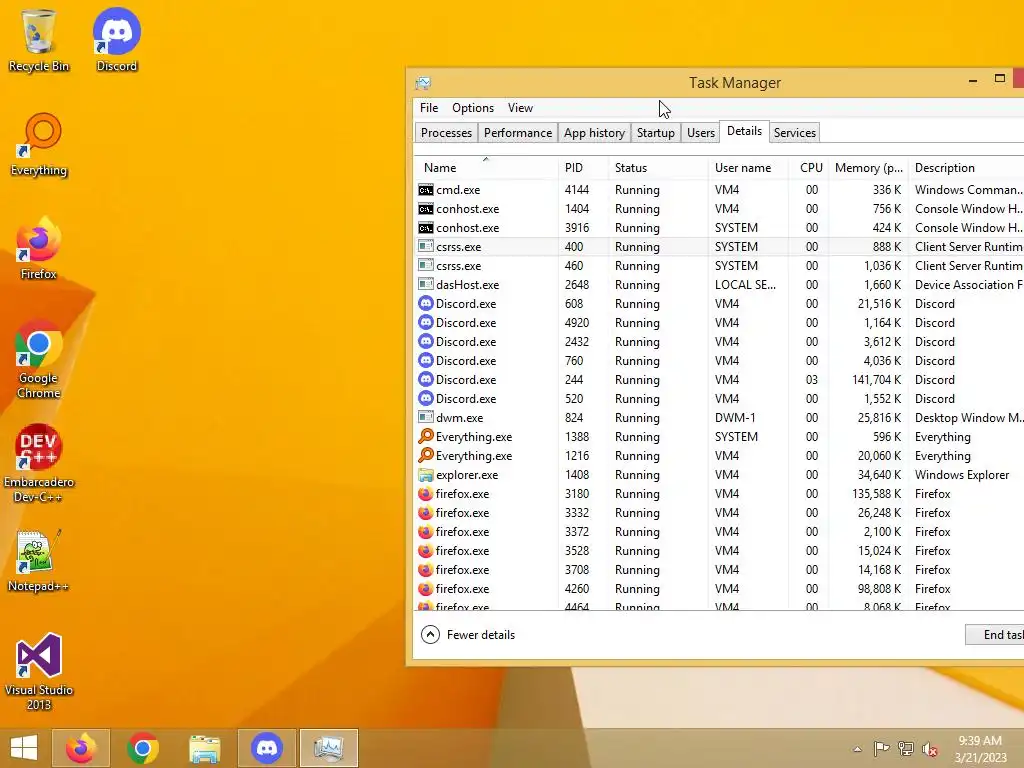
Task: Switch to the App history tab
Action: [x=594, y=133]
